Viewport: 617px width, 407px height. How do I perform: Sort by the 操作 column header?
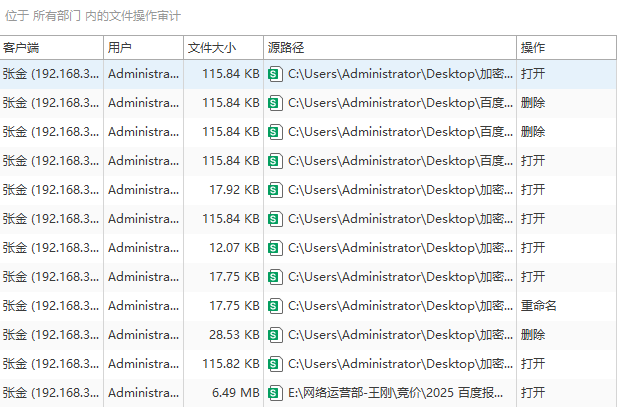click(566, 47)
